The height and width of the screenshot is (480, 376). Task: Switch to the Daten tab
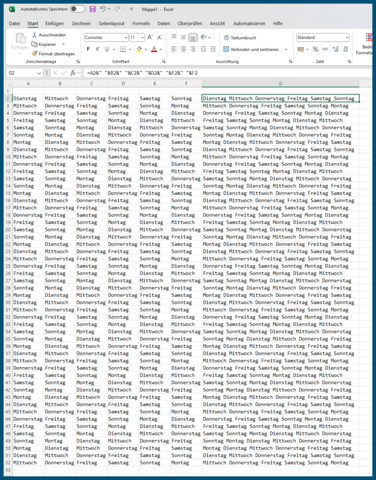(164, 23)
